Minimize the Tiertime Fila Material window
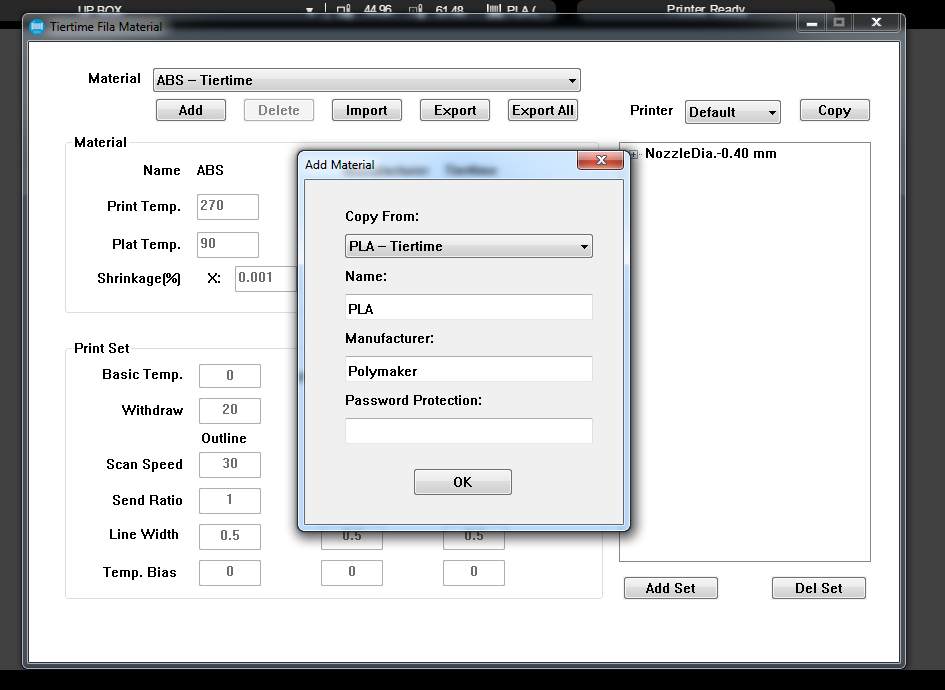 [812, 23]
